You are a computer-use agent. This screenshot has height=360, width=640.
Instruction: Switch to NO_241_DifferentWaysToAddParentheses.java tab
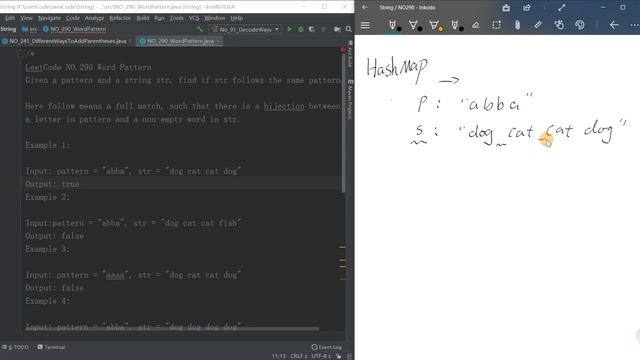click(67, 41)
